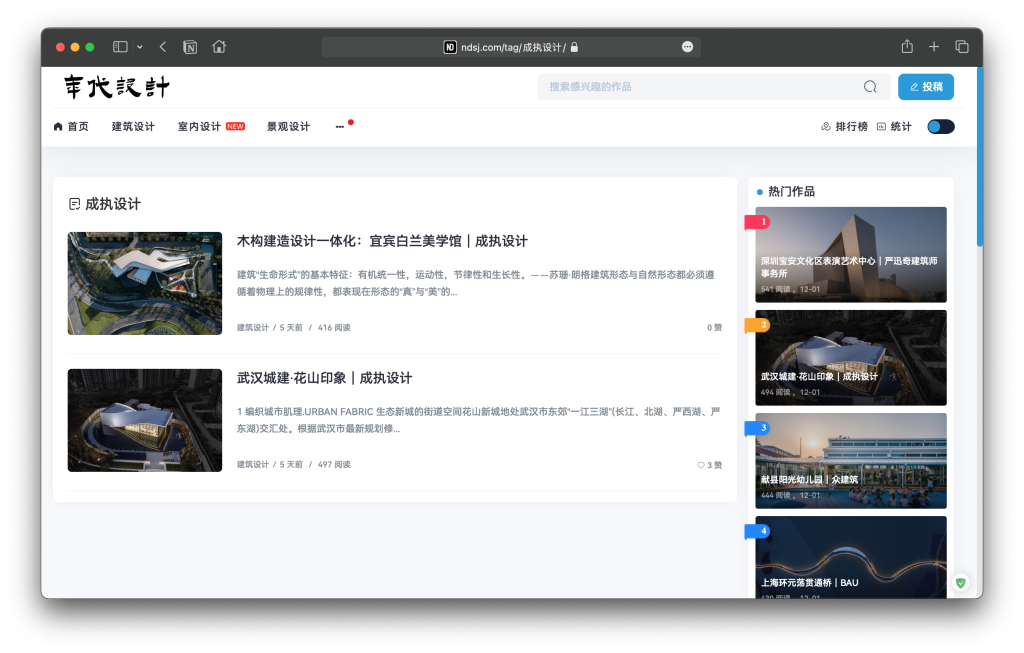
Task: Go back with the browser back arrow
Action: click(x=163, y=47)
